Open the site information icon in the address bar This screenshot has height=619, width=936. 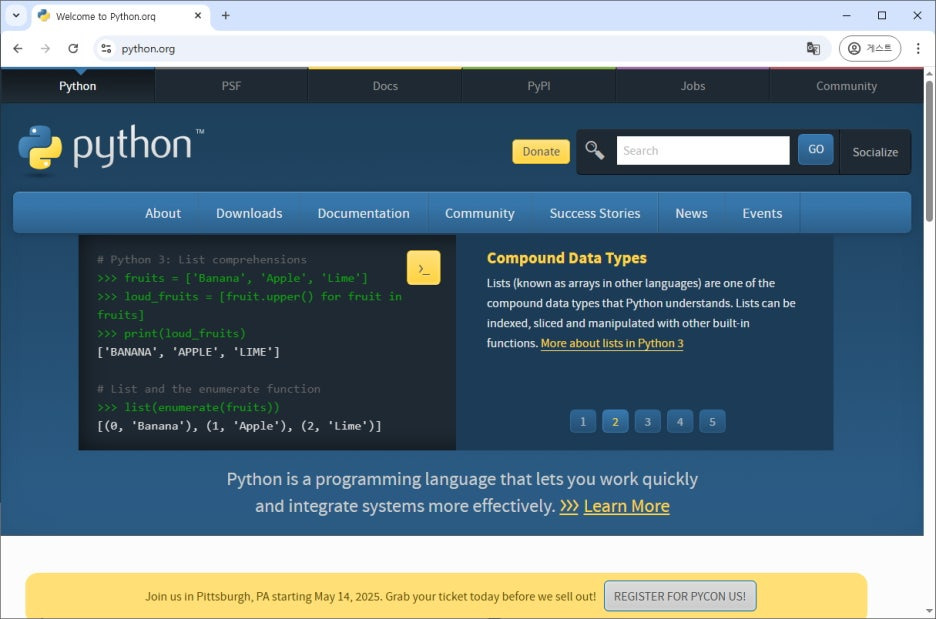[106, 48]
